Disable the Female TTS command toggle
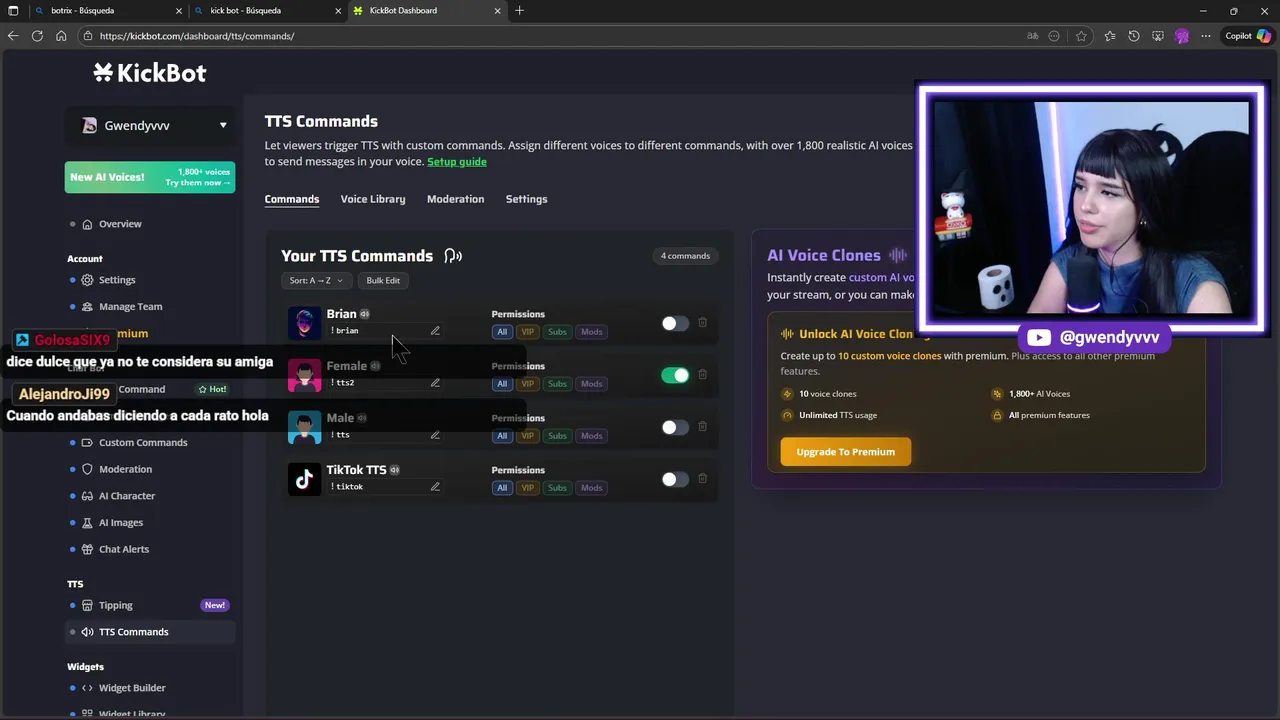 675,375
